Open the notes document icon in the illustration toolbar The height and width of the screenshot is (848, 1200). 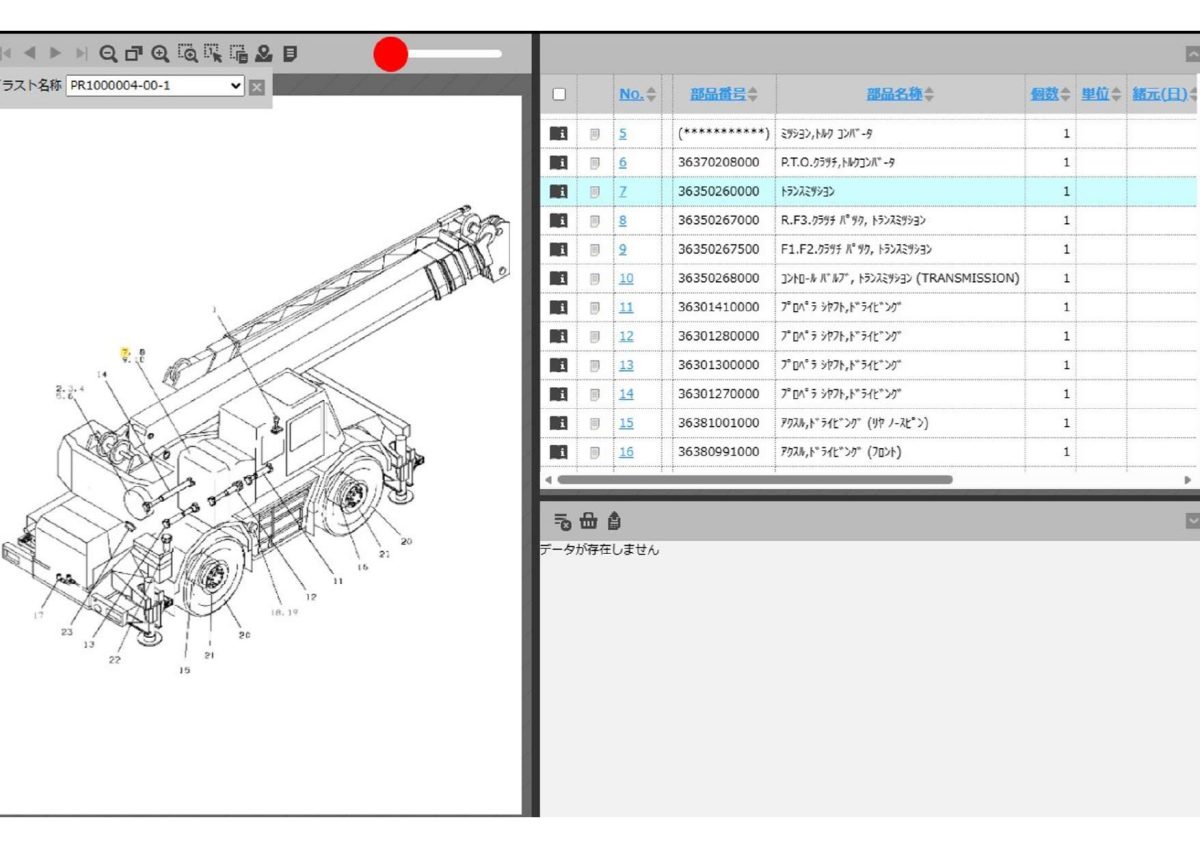pos(290,54)
